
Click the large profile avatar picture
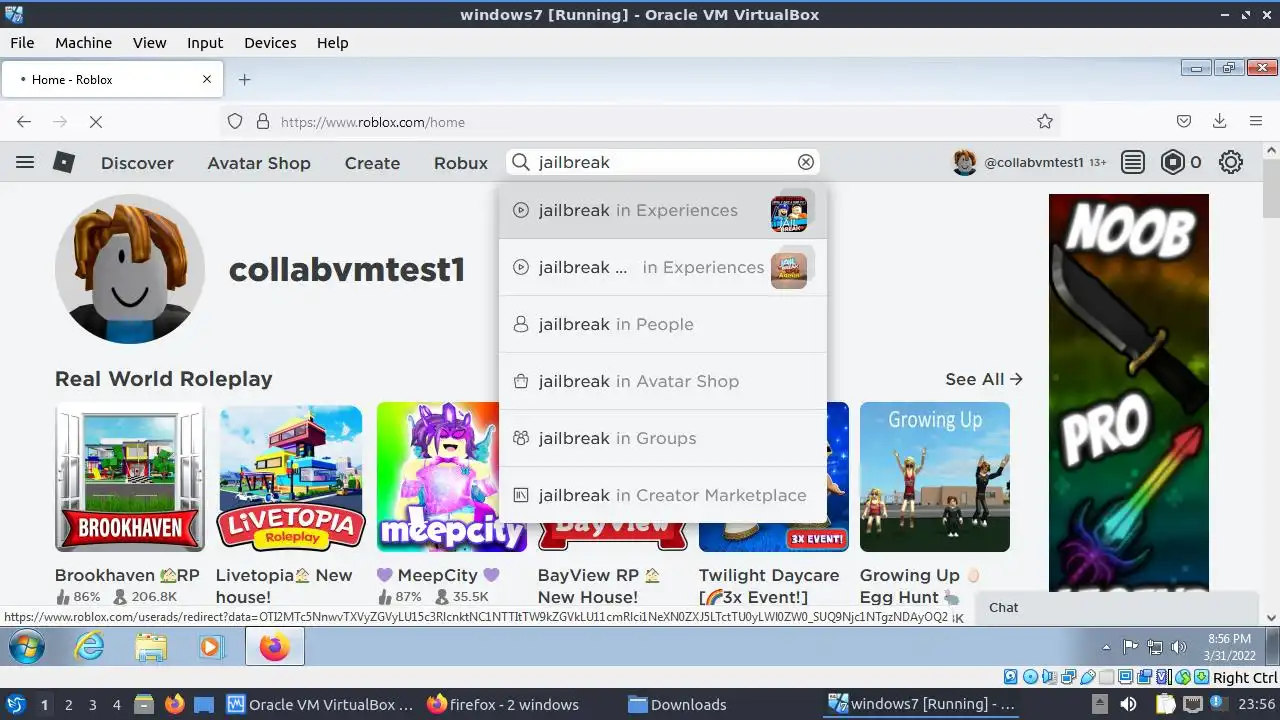click(130, 269)
